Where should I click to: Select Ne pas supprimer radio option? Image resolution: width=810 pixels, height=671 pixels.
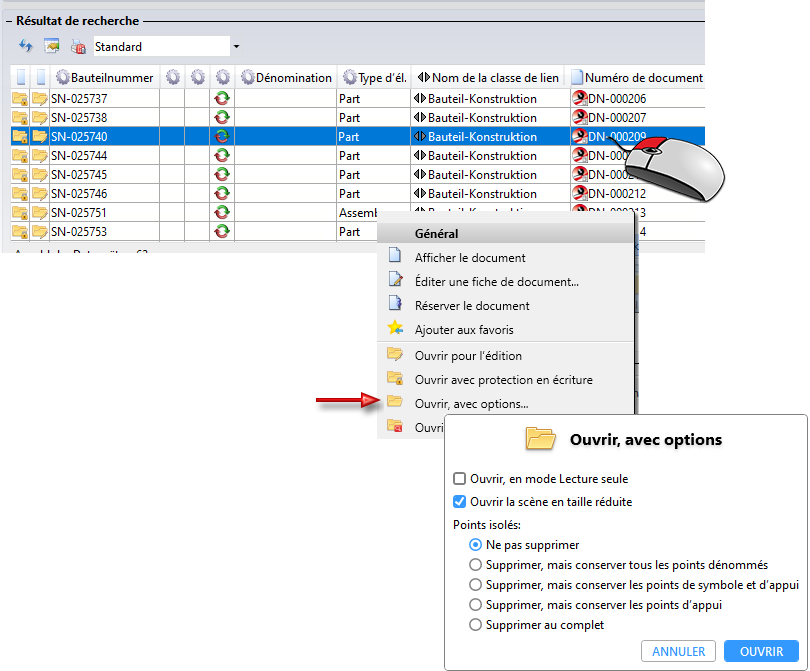475,544
